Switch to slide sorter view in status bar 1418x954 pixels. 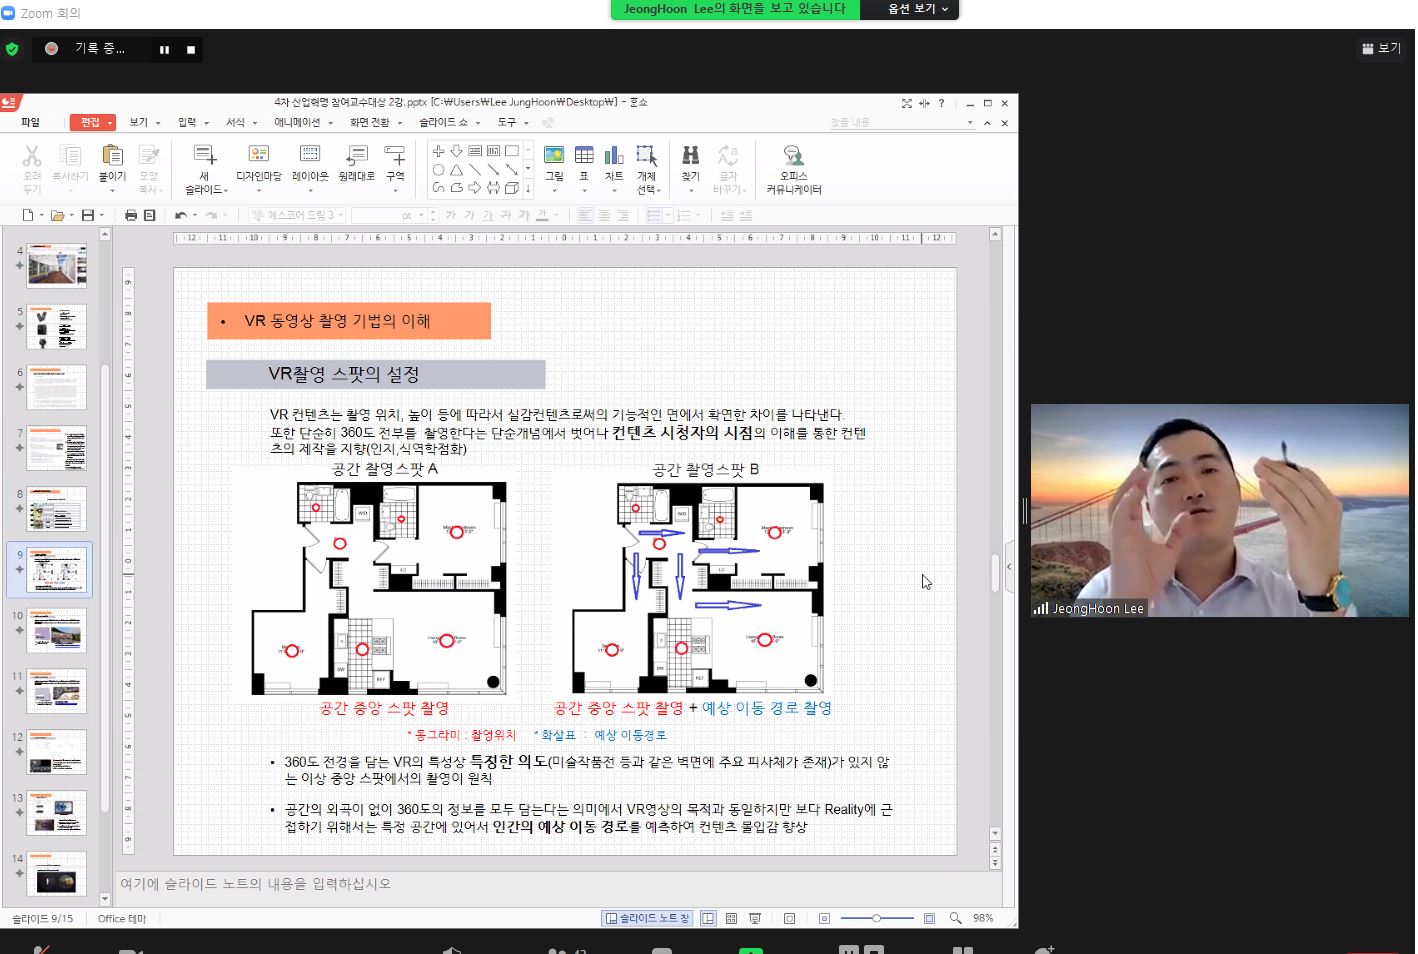pos(731,918)
